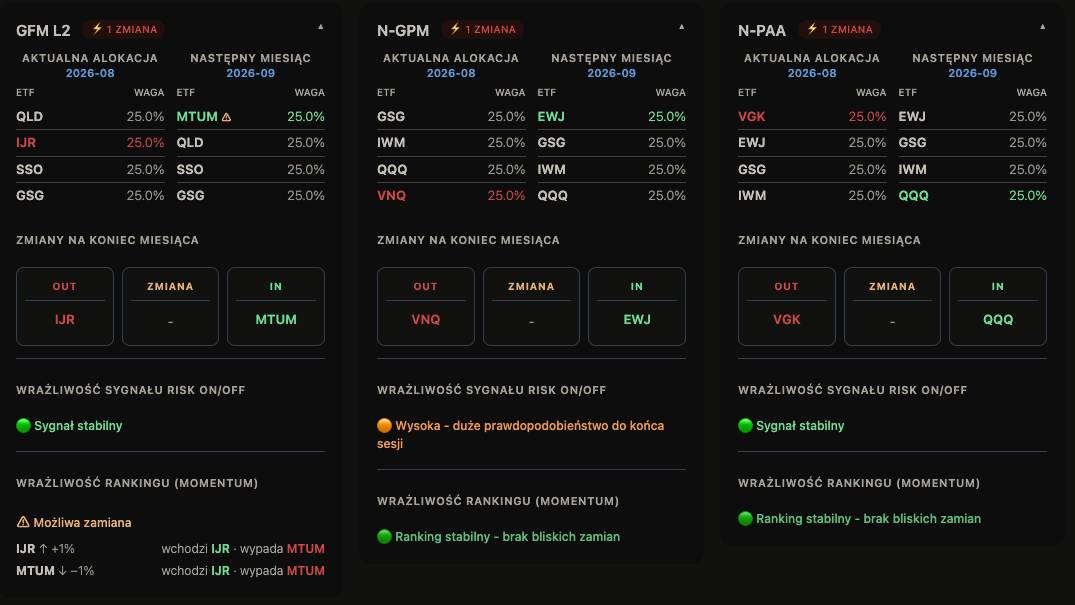
Task: Click IWM in N-GPM current allocation
Action: (x=391, y=143)
